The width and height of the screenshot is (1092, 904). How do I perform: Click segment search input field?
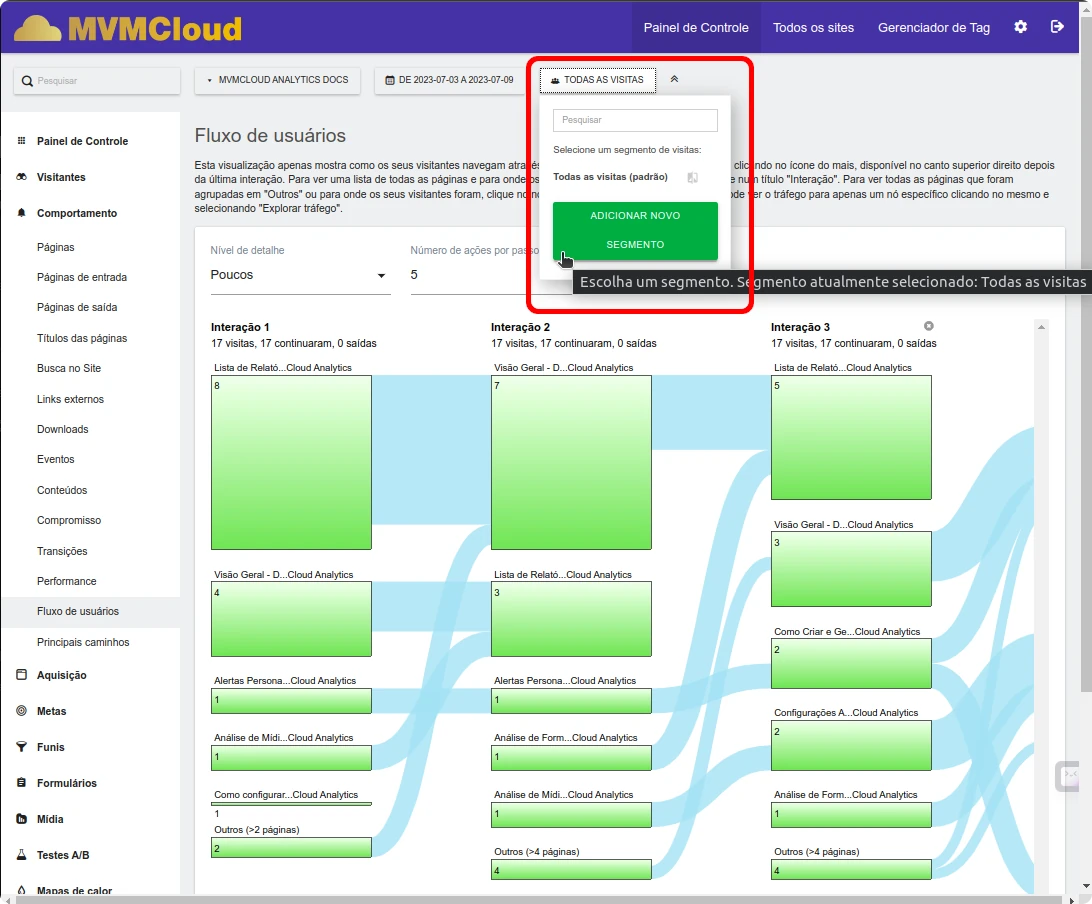coord(635,120)
